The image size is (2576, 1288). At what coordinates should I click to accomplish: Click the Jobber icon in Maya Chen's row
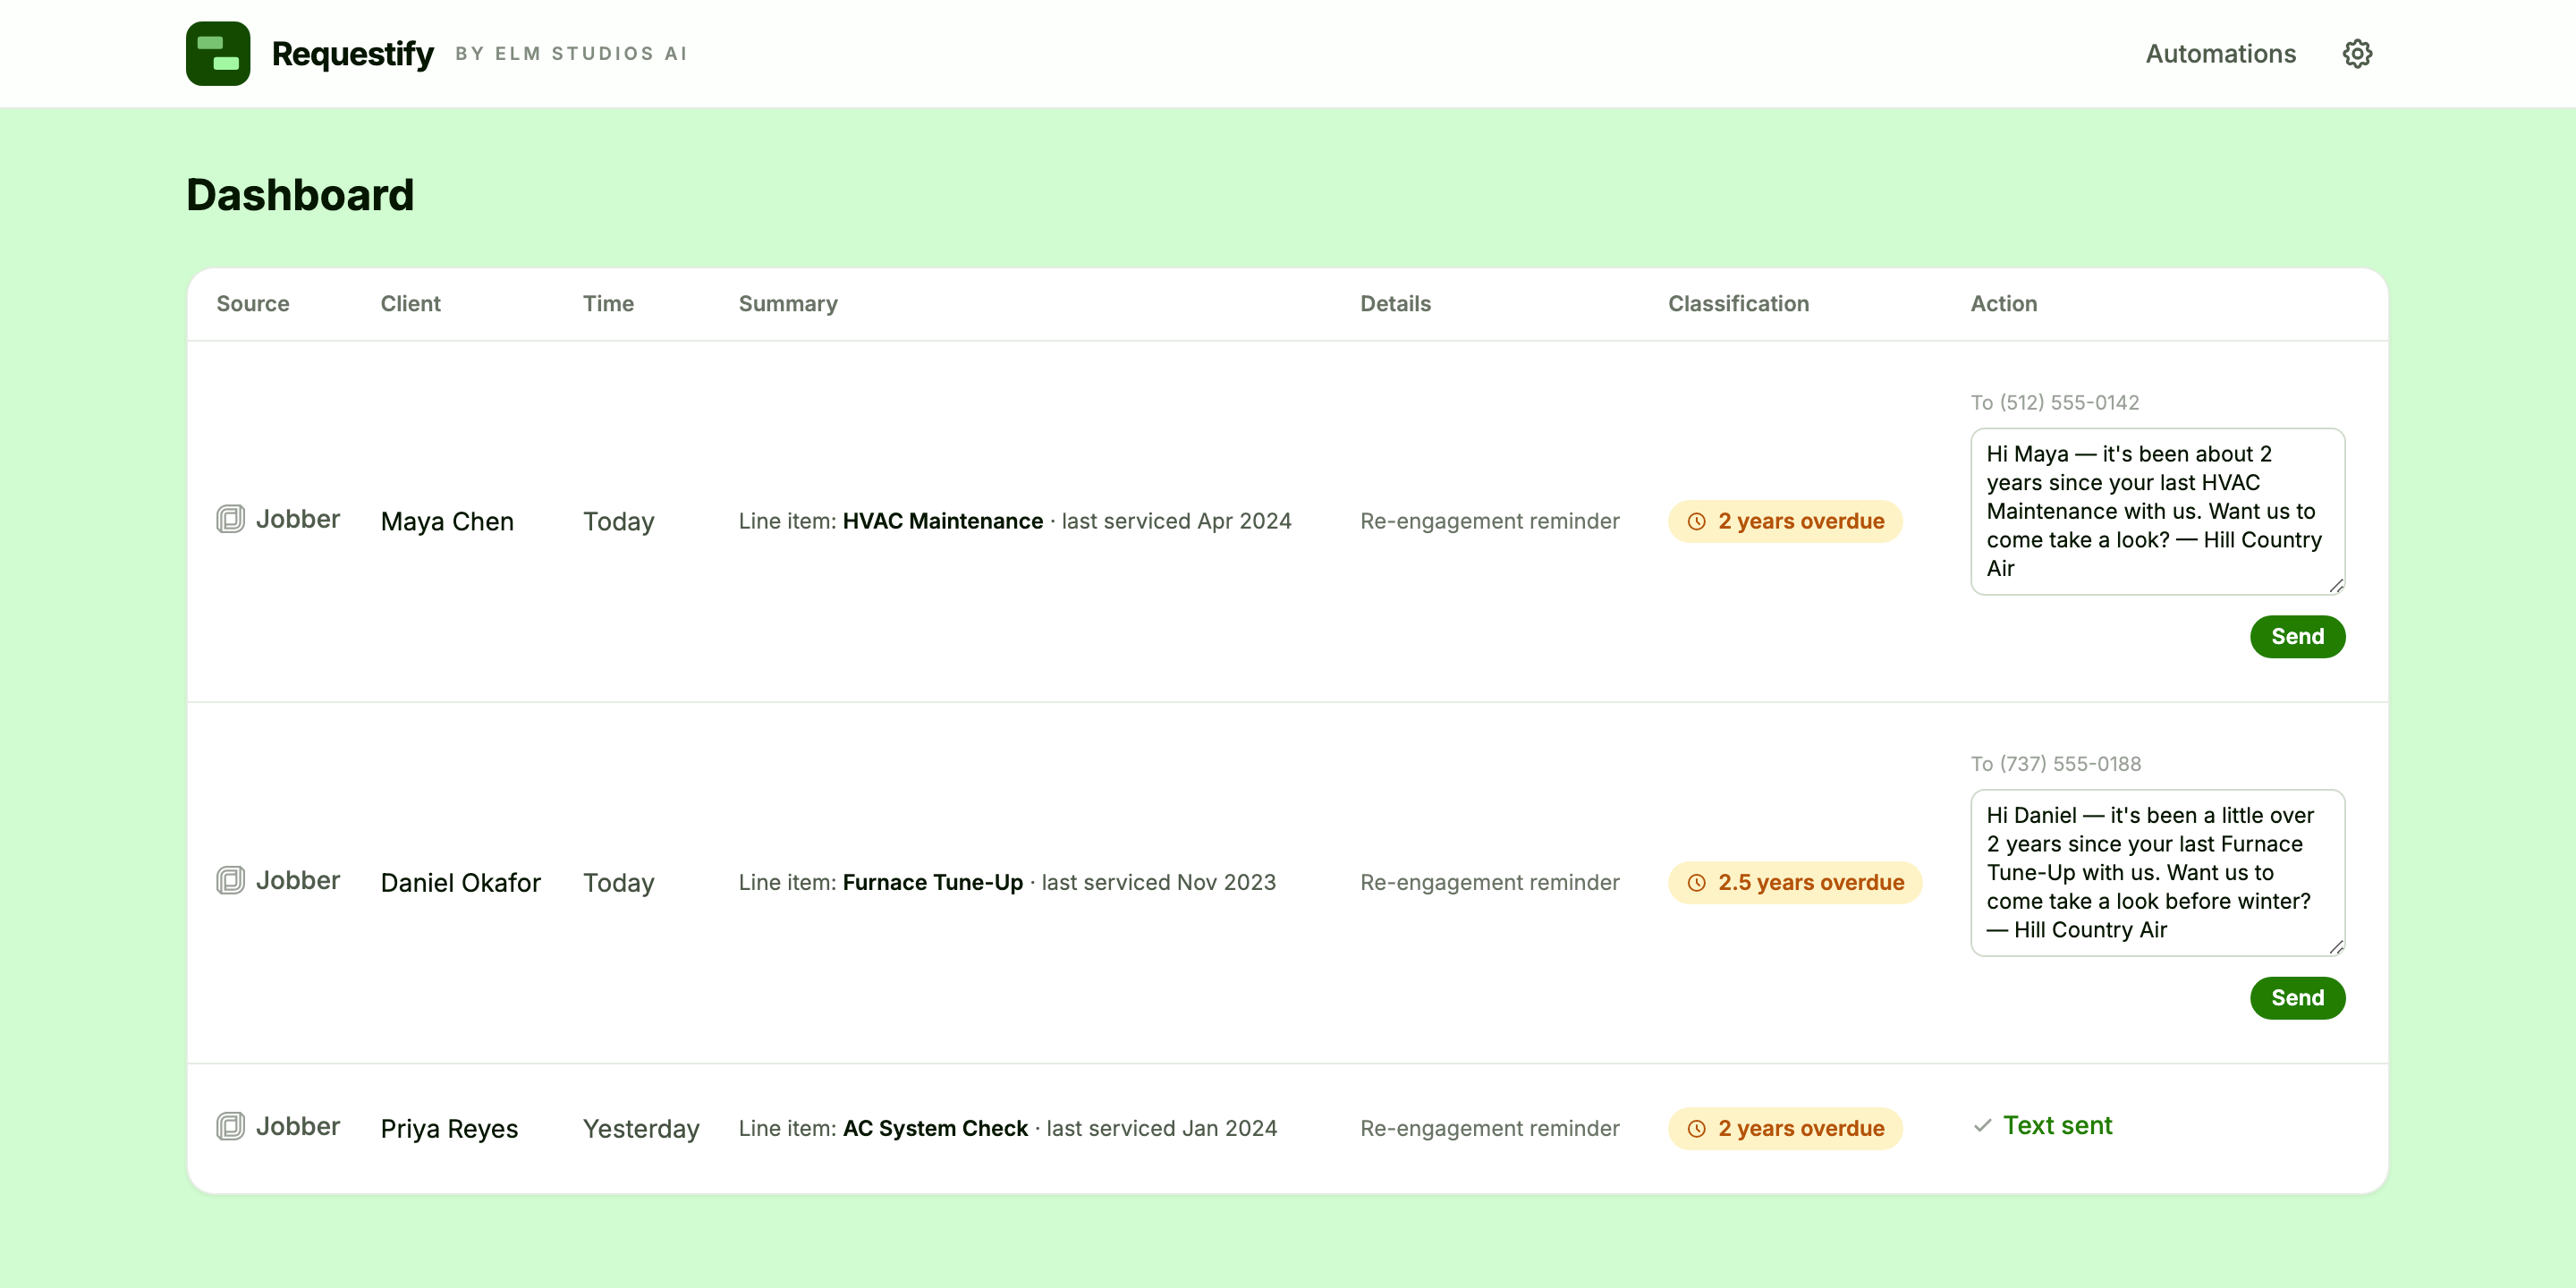(x=230, y=519)
